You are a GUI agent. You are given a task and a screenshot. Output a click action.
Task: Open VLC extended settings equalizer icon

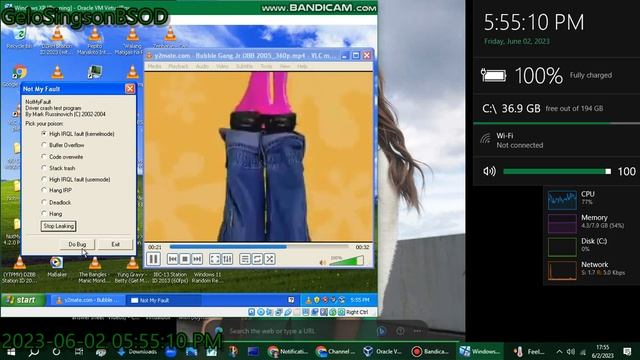[x=227, y=259]
